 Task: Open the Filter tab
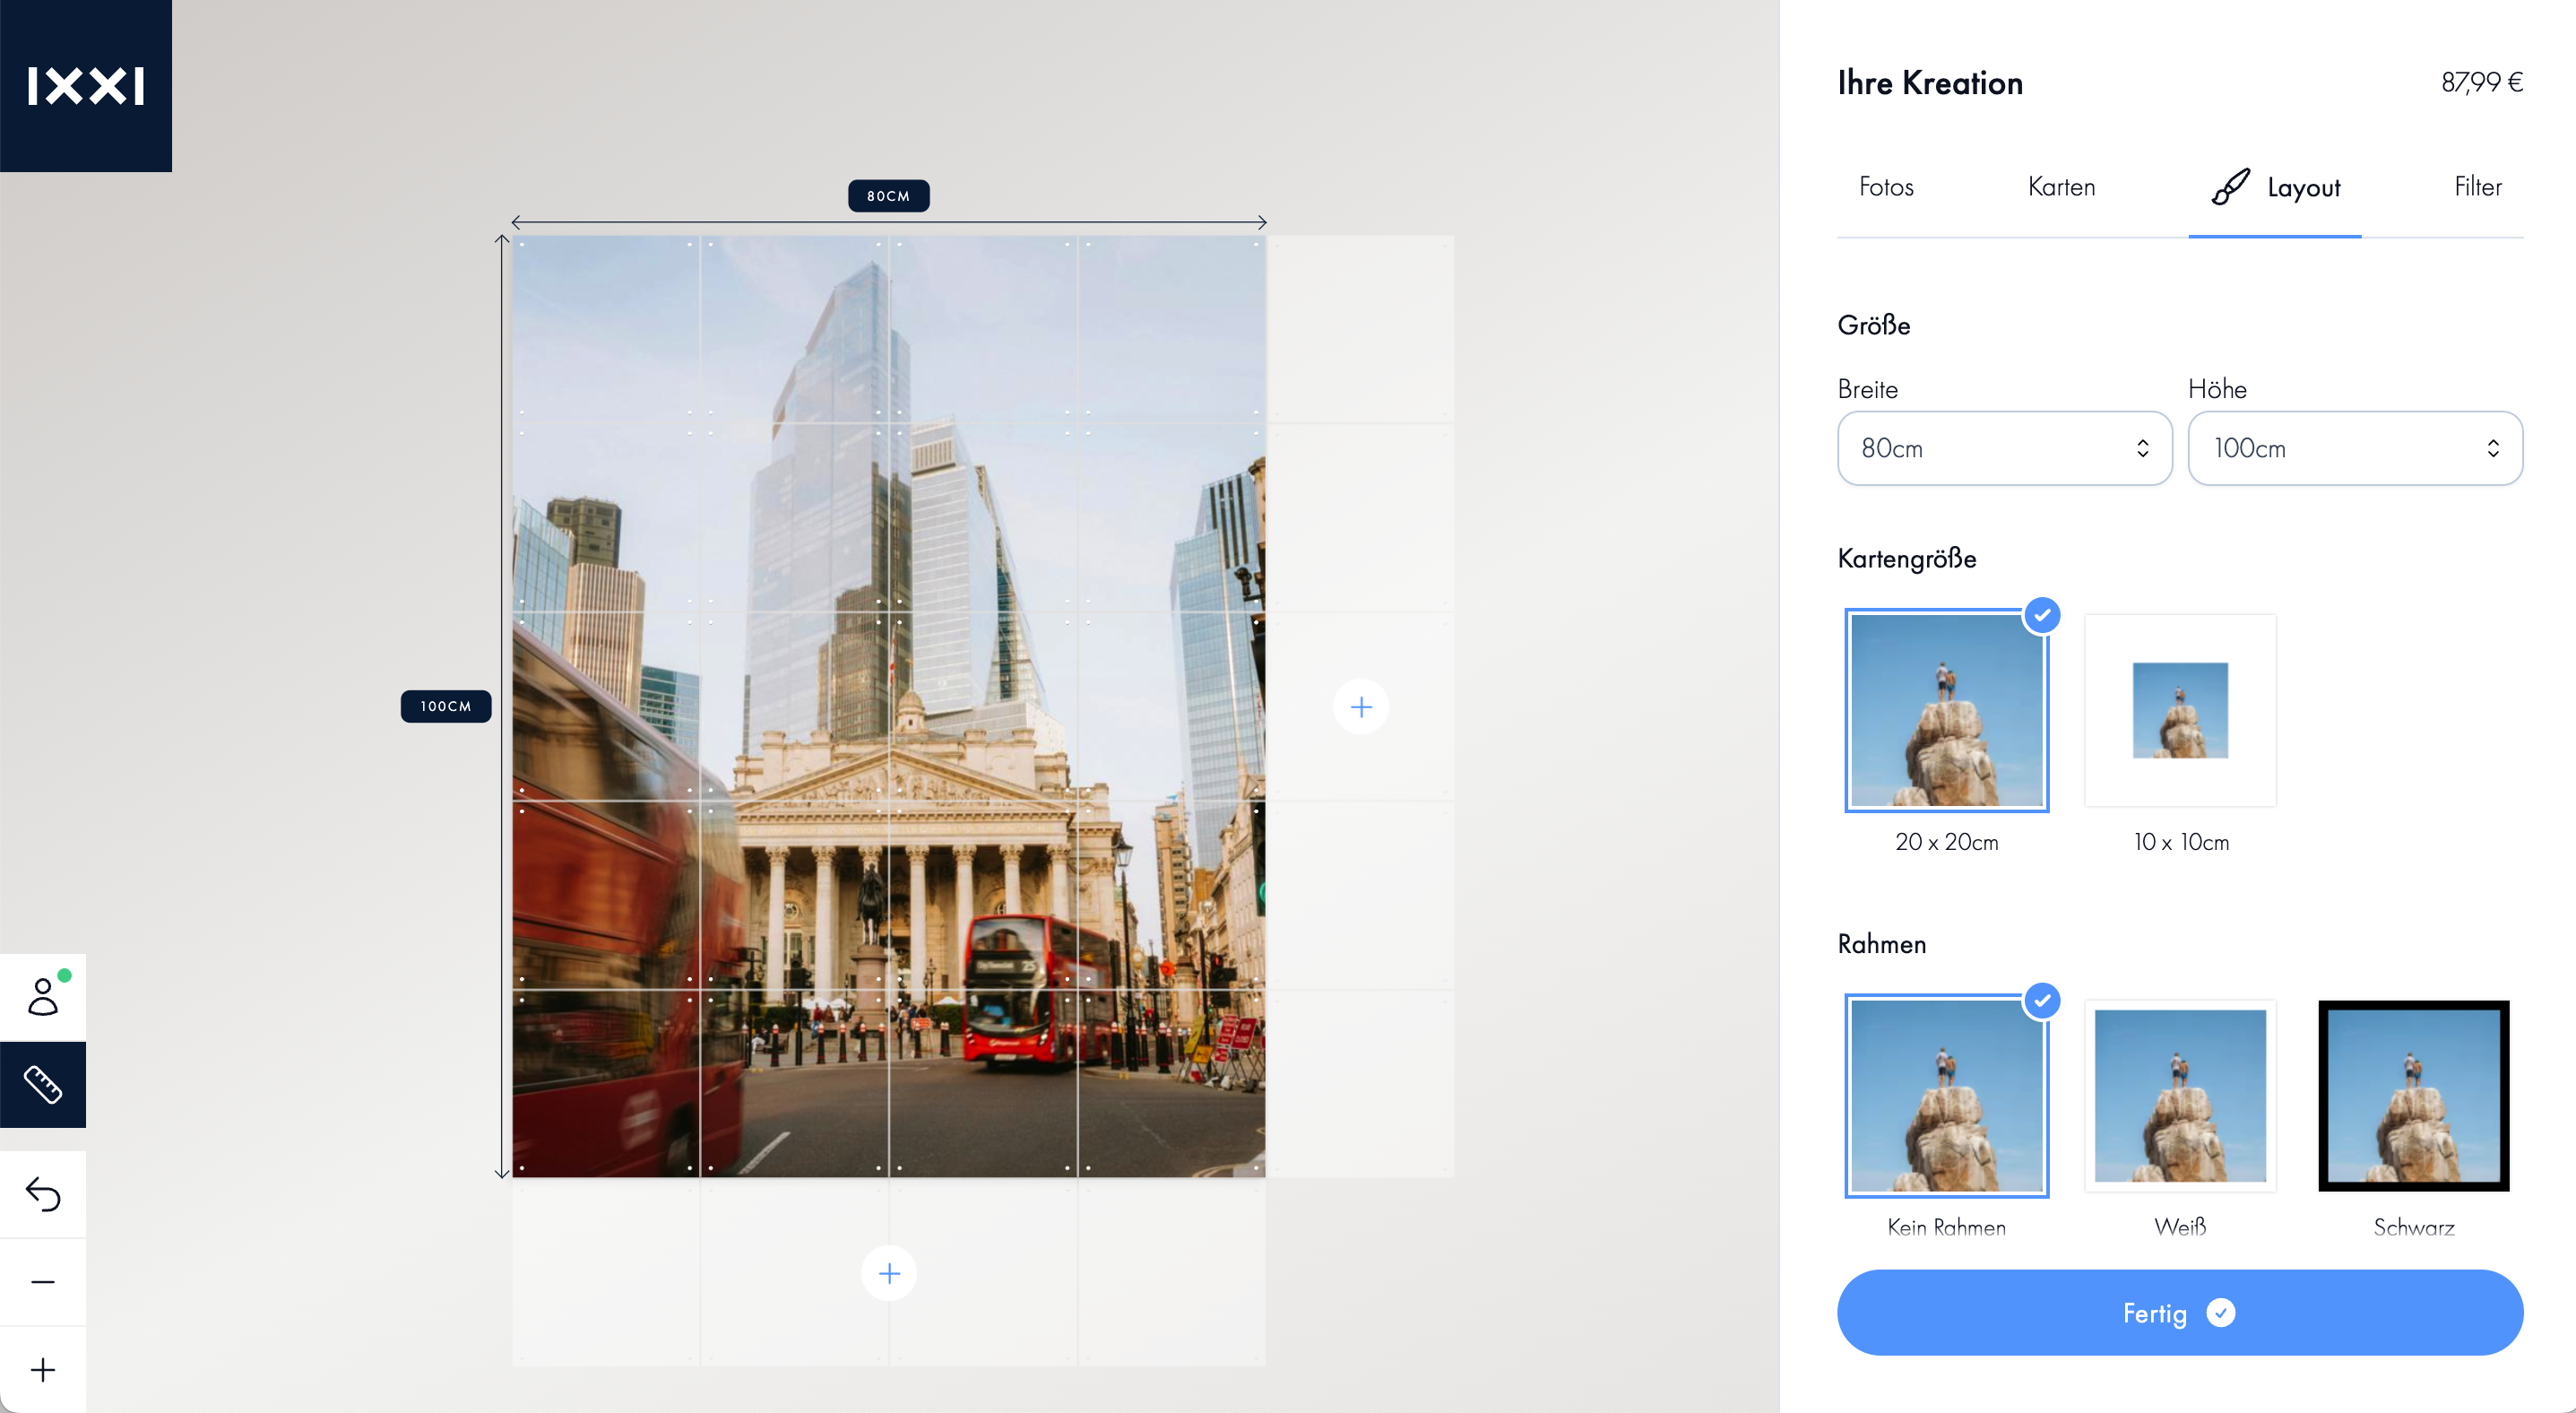[x=2478, y=187]
